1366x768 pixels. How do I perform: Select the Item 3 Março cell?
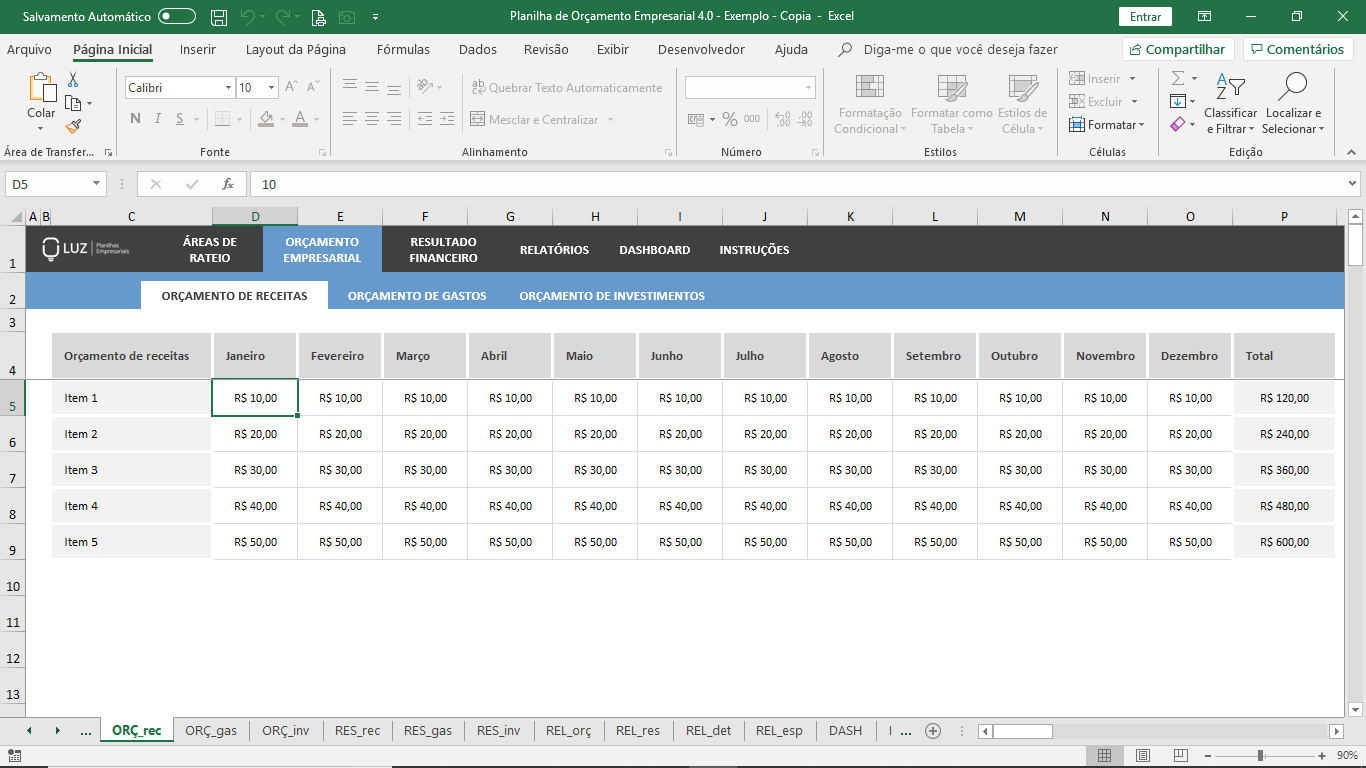(x=425, y=470)
